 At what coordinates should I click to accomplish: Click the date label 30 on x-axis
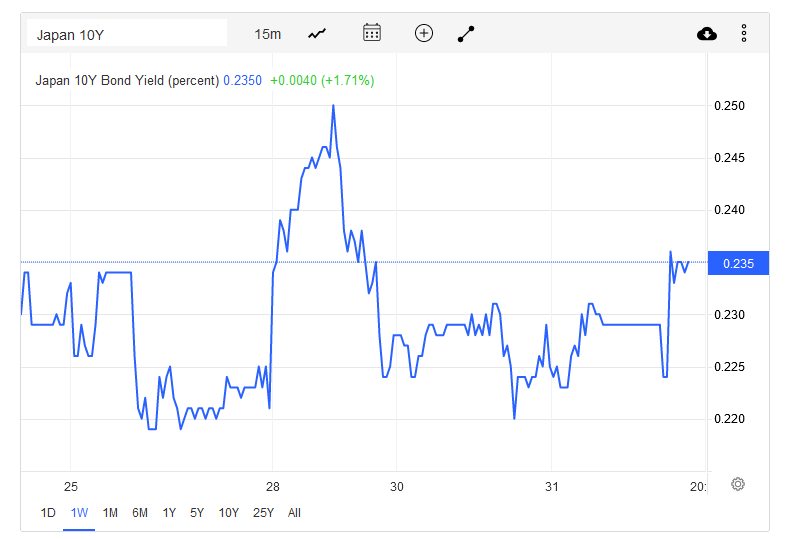(397, 487)
